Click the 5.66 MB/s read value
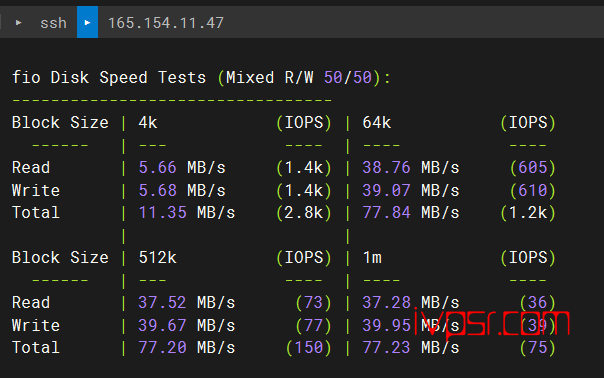 [182, 168]
